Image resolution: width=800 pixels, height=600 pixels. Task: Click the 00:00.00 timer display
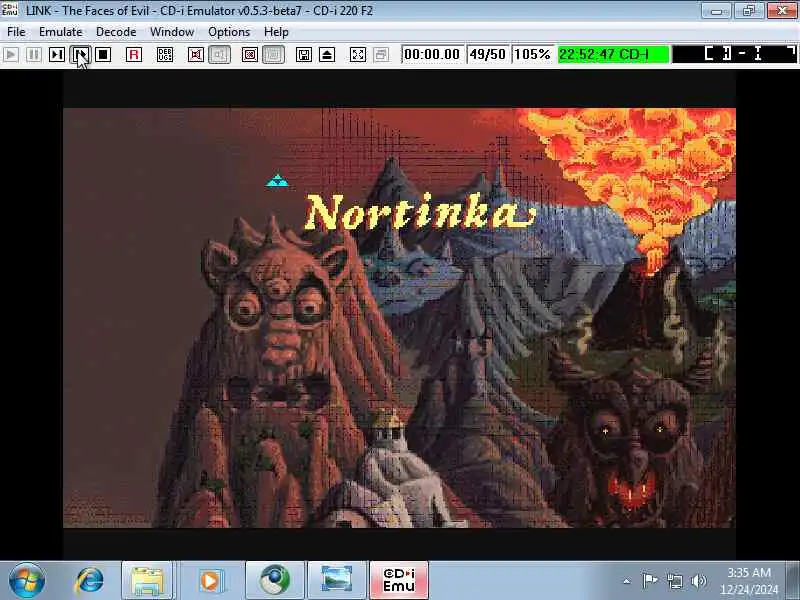tap(432, 54)
